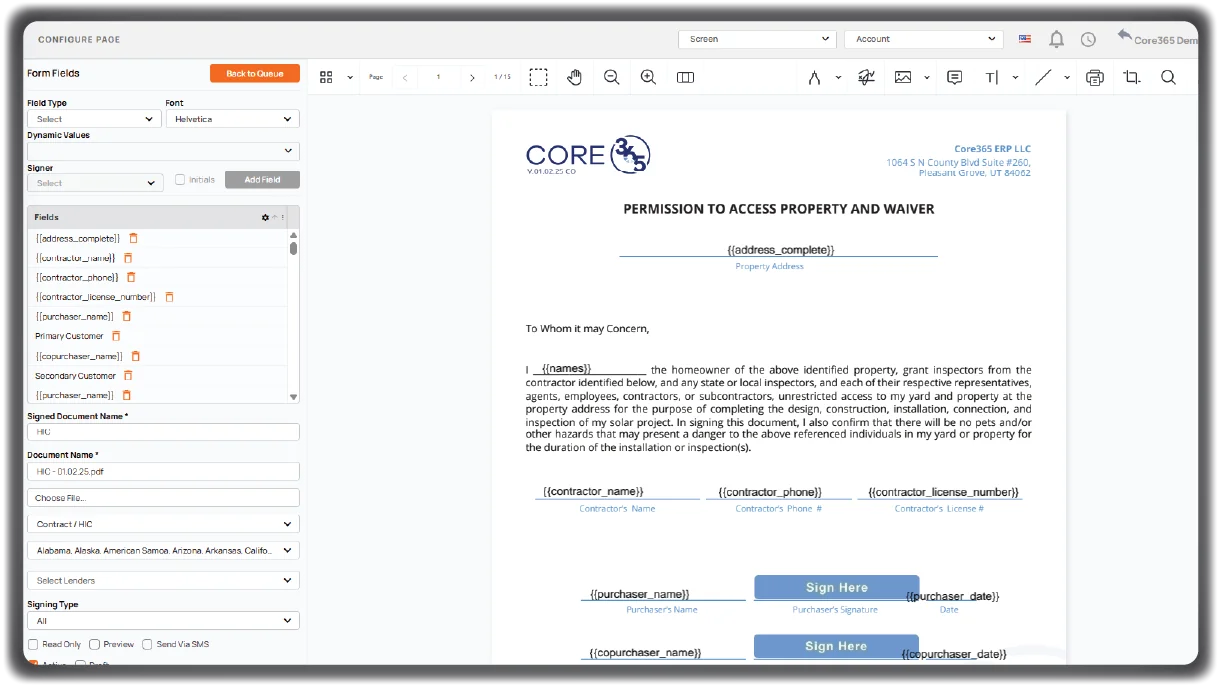Delete the Primary Customer field
This screenshot has width=1222, height=686.
pyautogui.click(x=116, y=336)
